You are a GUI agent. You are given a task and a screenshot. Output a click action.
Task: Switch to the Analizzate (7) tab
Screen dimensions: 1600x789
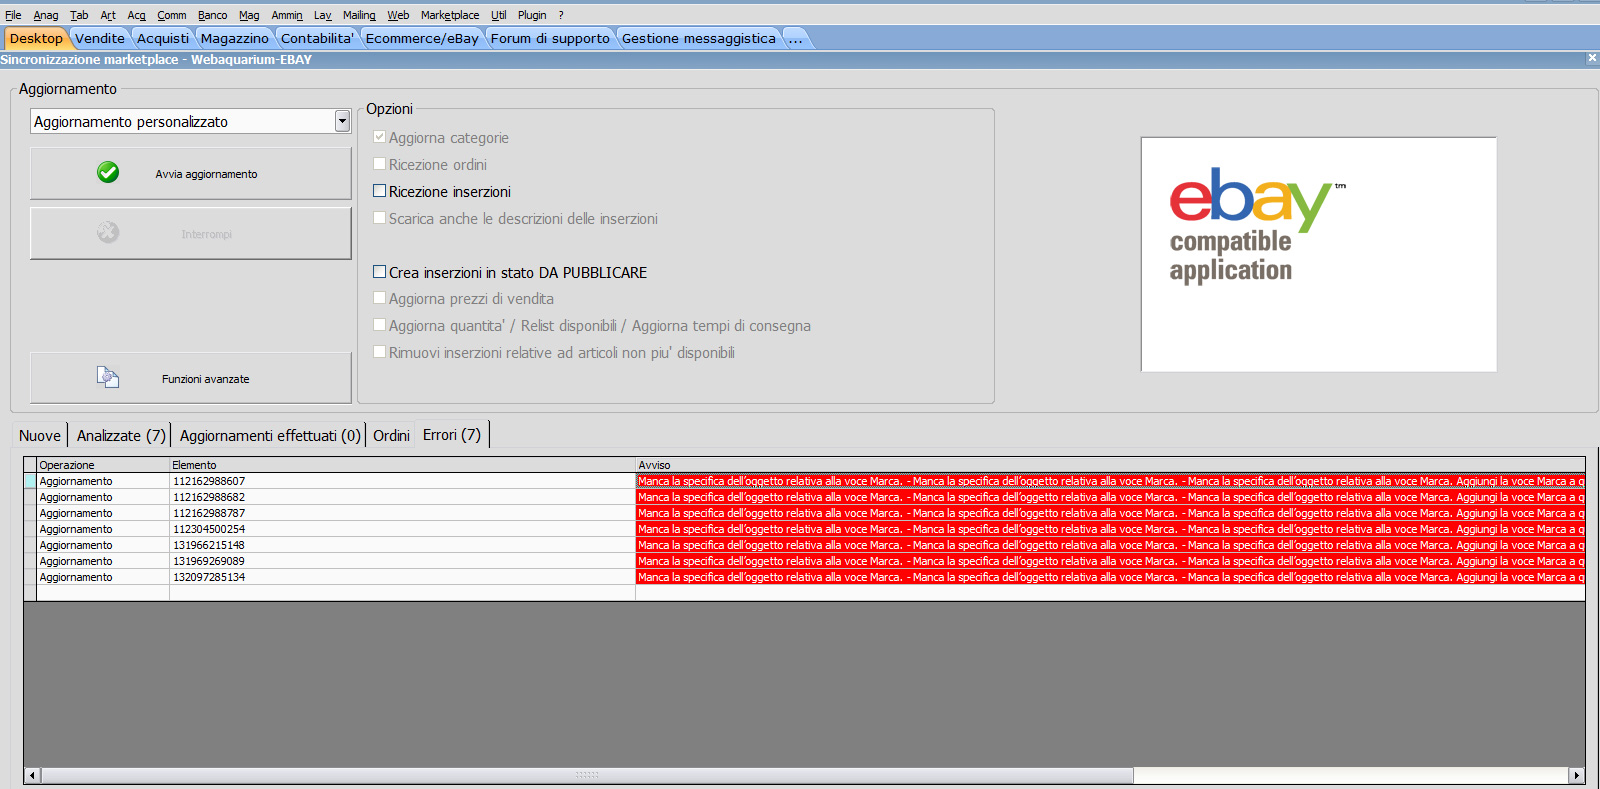click(x=121, y=435)
